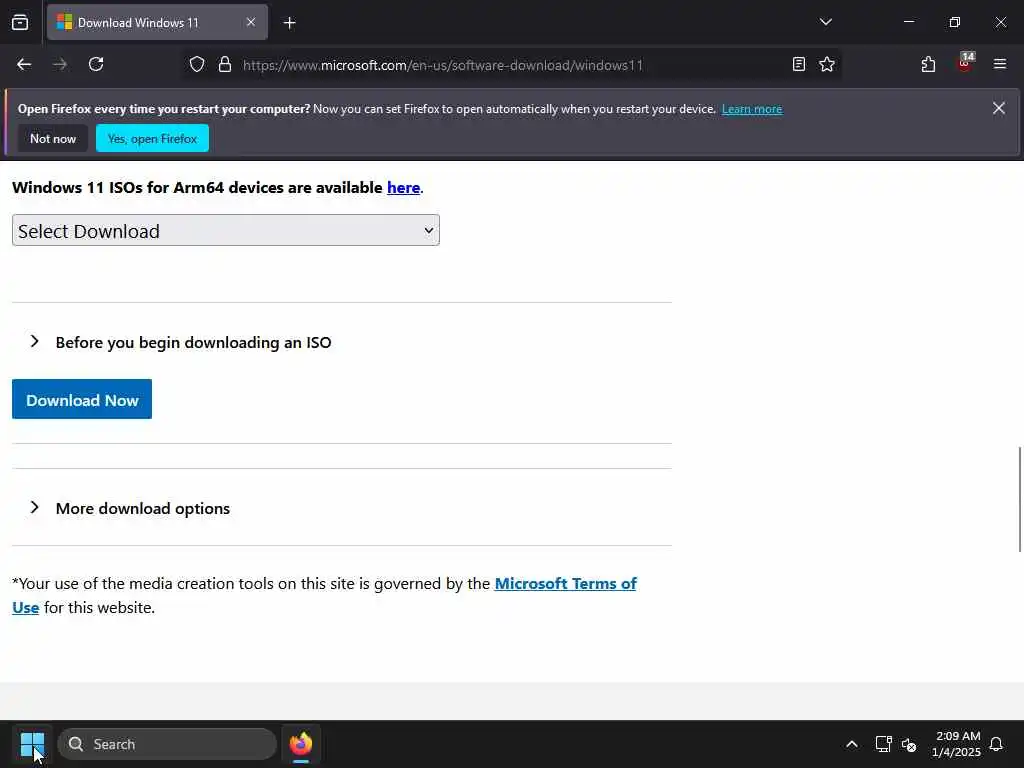Activate Firefox from the taskbar
This screenshot has height=768, width=1024.
pos(301,744)
